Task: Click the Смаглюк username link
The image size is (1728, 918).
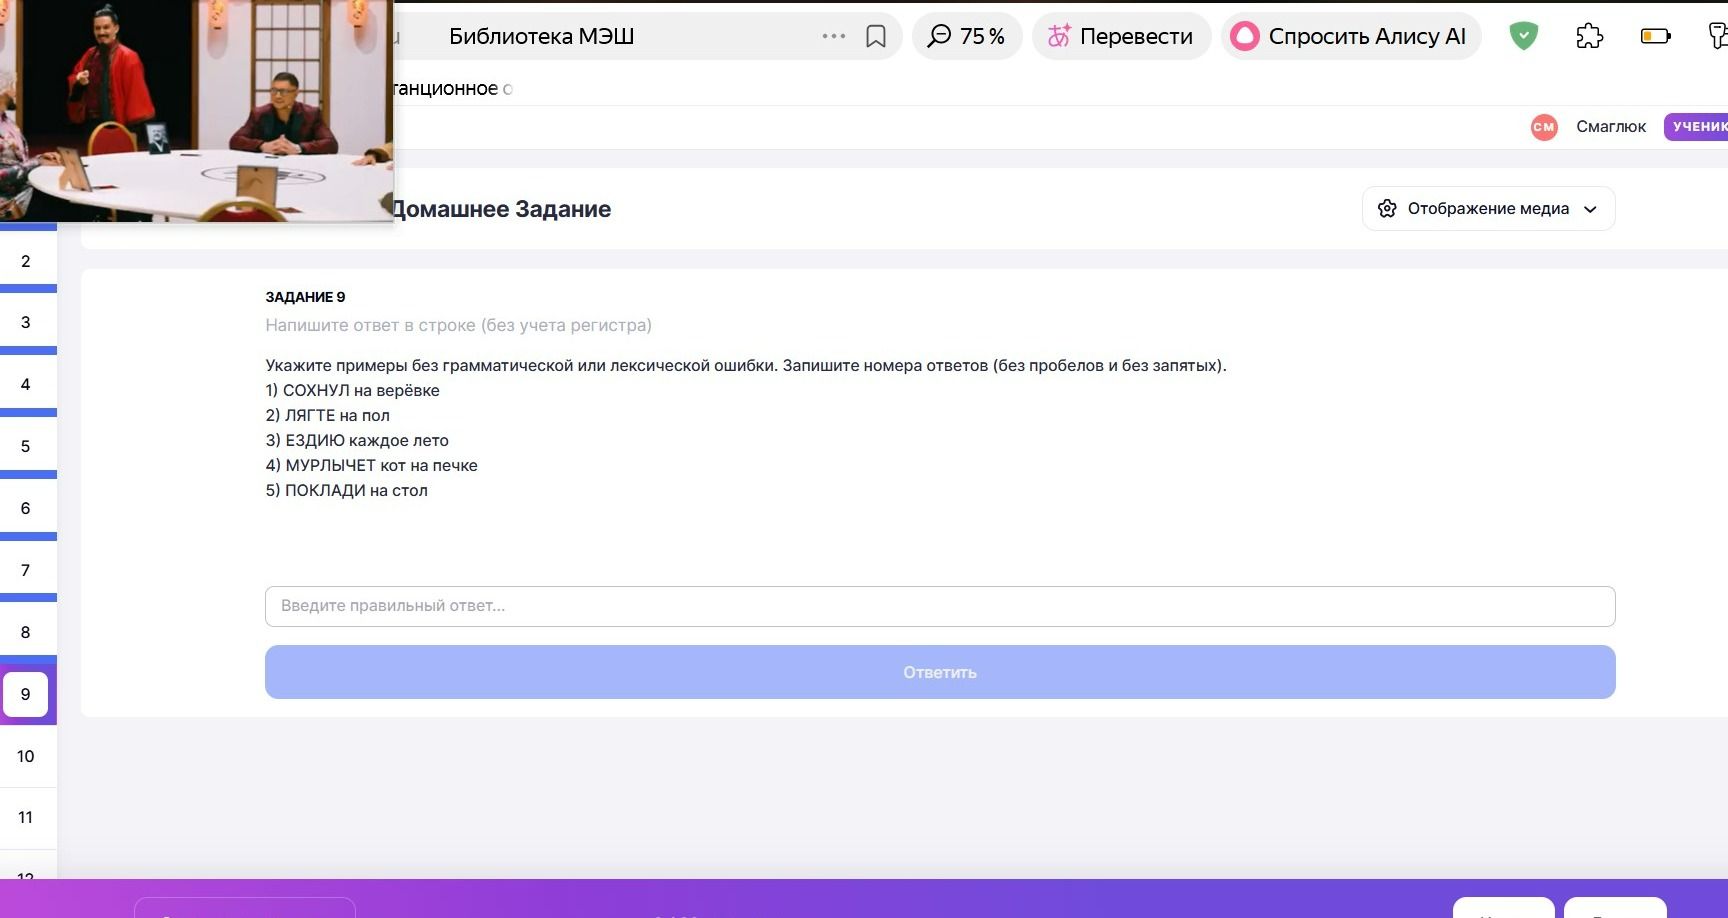Action: pyautogui.click(x=1611, y=127)
